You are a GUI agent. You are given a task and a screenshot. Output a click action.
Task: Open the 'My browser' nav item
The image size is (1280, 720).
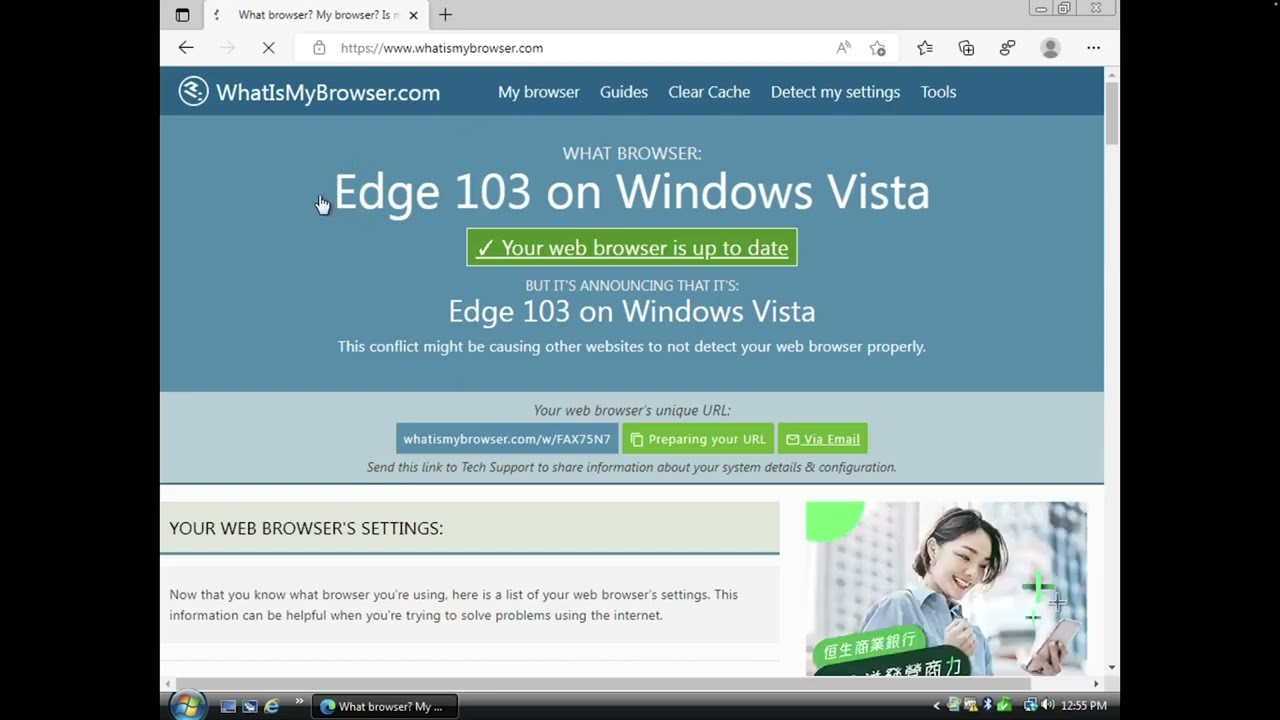539,92
